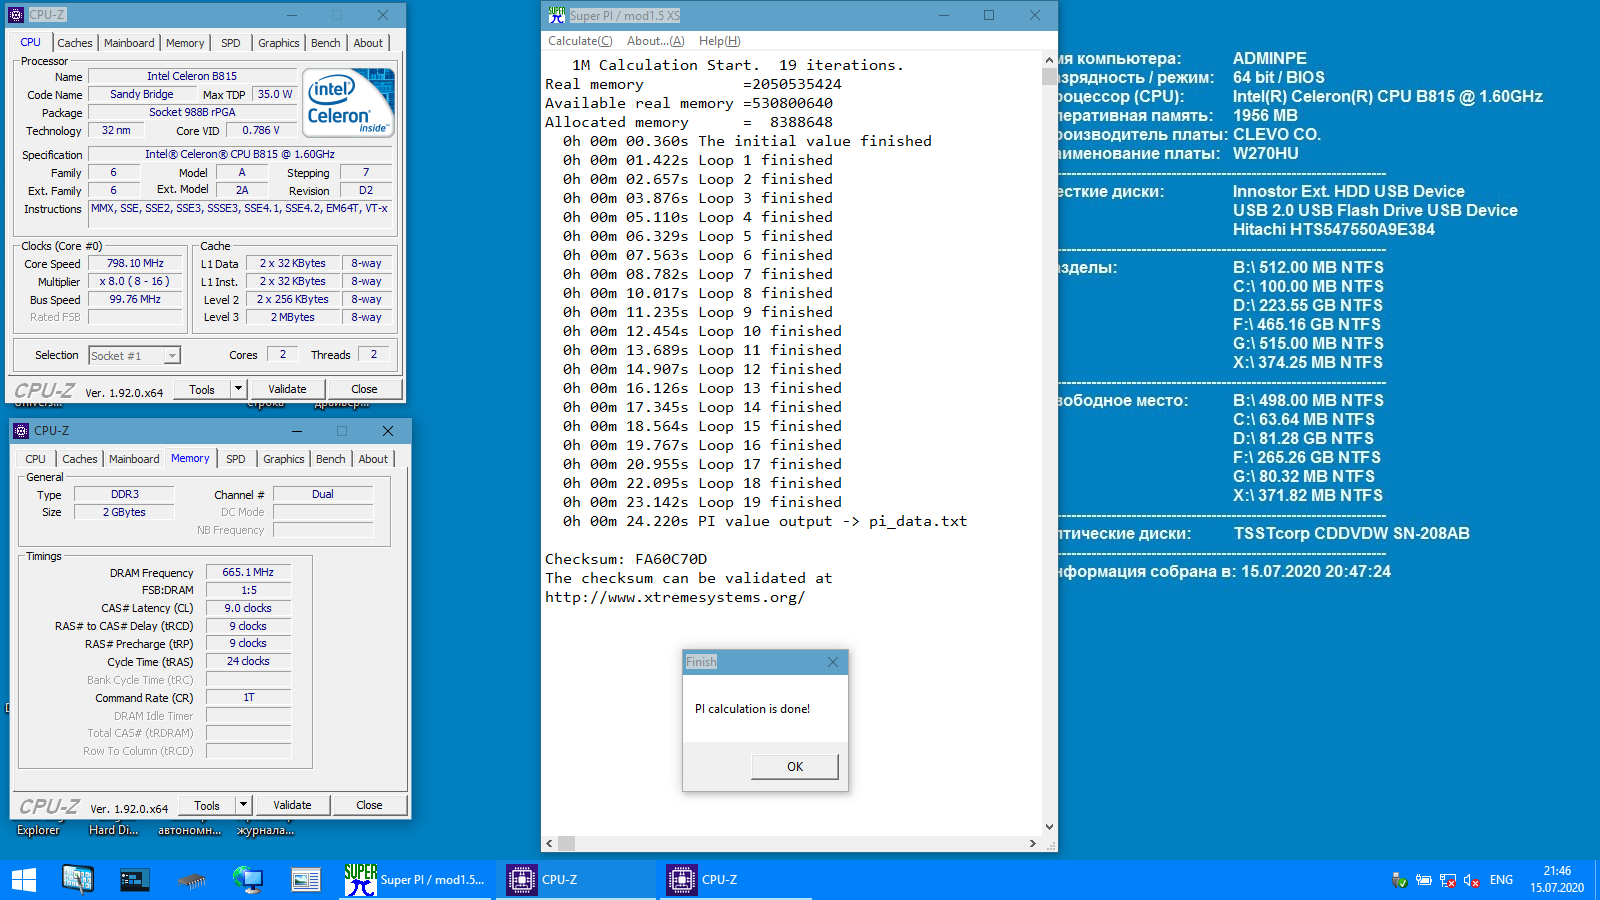Click the Multiplier x 8.0 value field
This screenshot has height=900, width=1600.
[x=135, y=282]
